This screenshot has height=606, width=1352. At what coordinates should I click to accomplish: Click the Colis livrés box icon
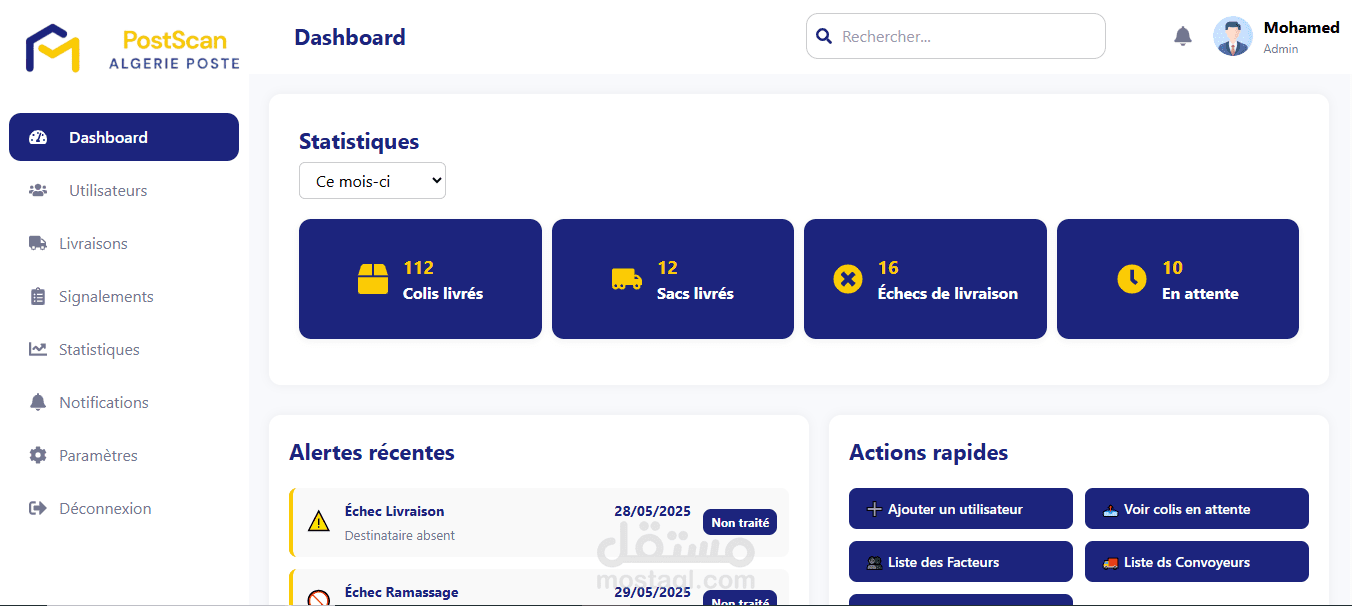(x=373, y=278)
